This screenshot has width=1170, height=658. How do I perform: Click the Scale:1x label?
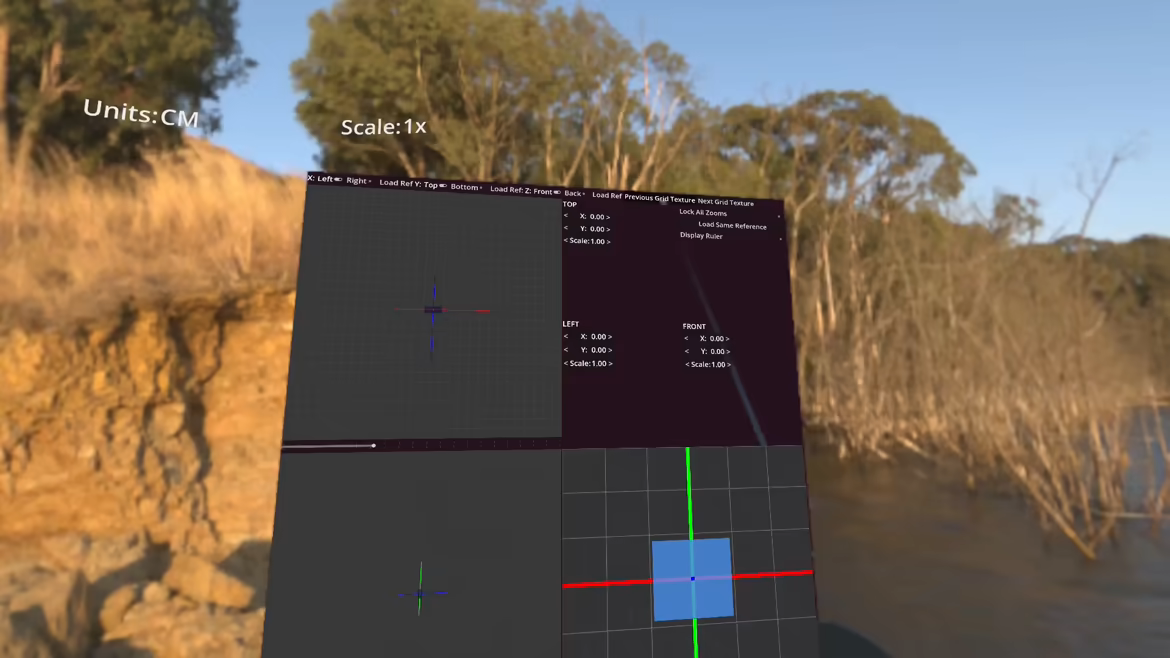coord(384,127)
